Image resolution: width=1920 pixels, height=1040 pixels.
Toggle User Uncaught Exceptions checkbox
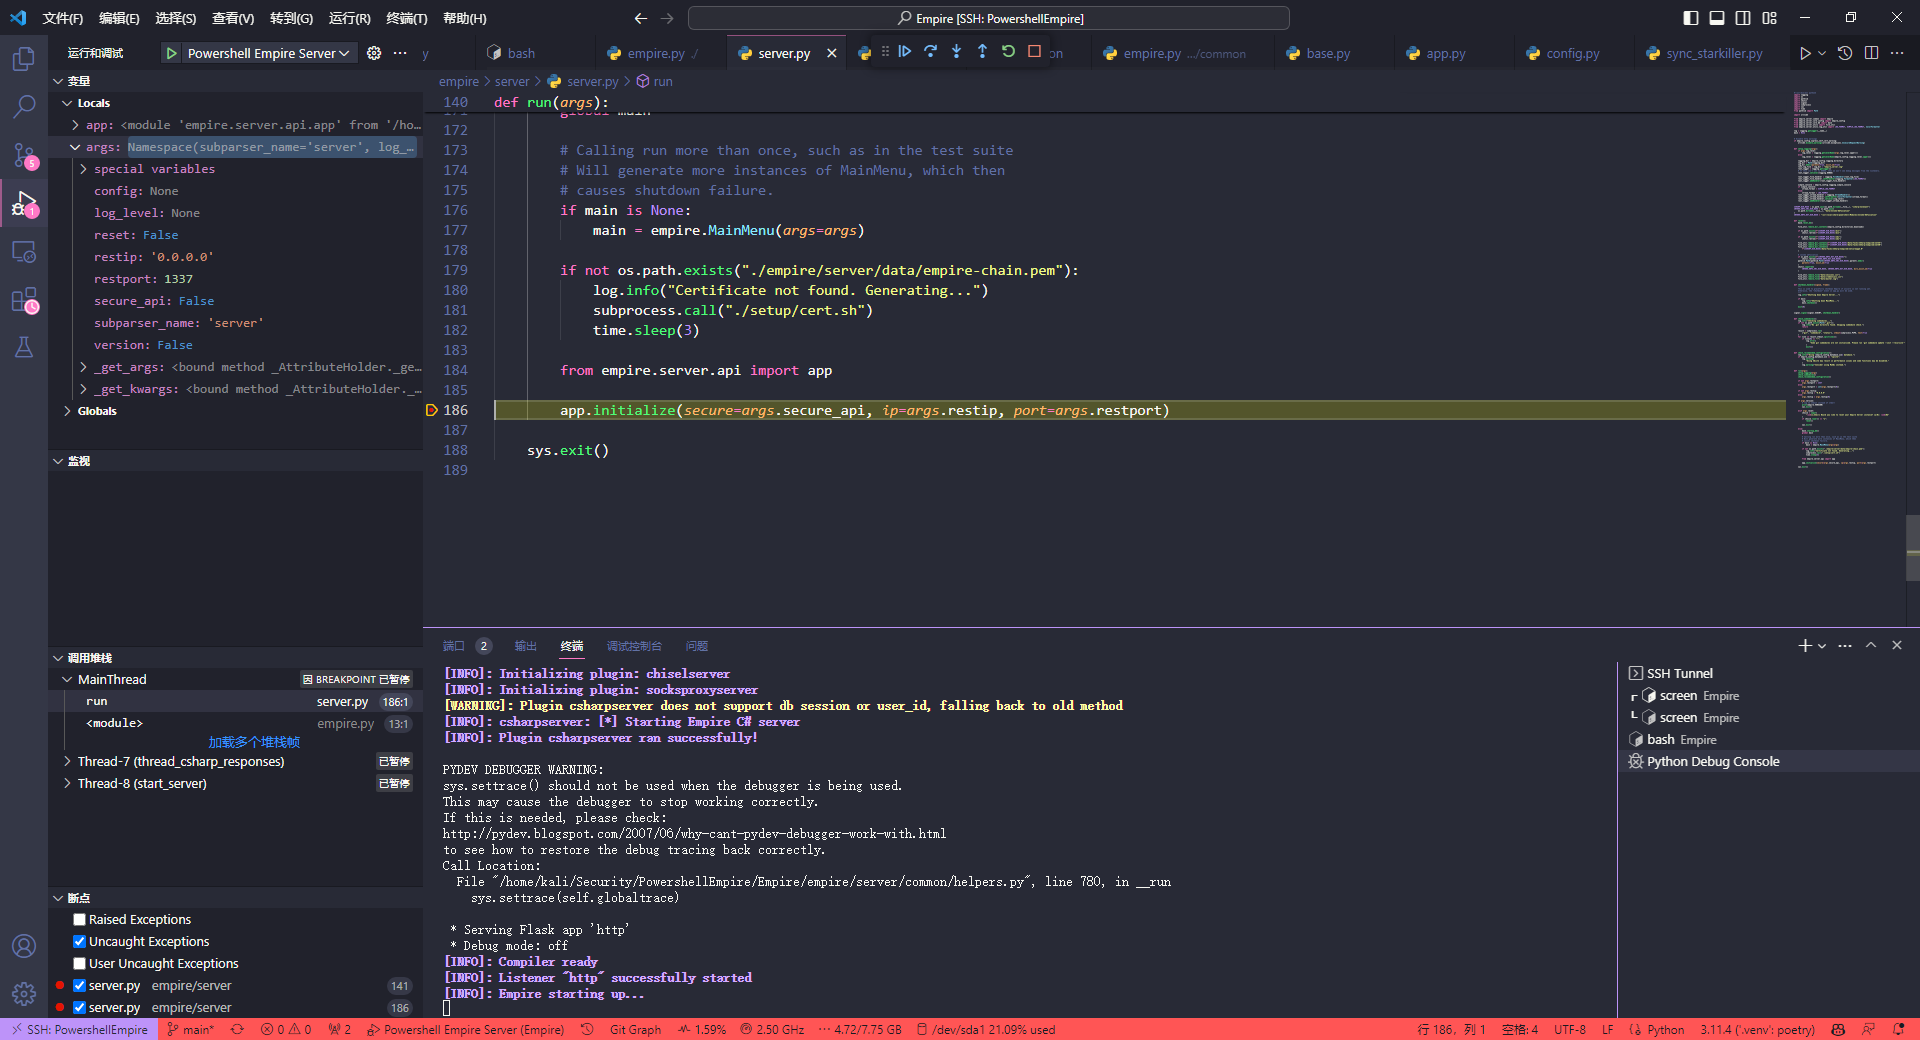(79, 964)
